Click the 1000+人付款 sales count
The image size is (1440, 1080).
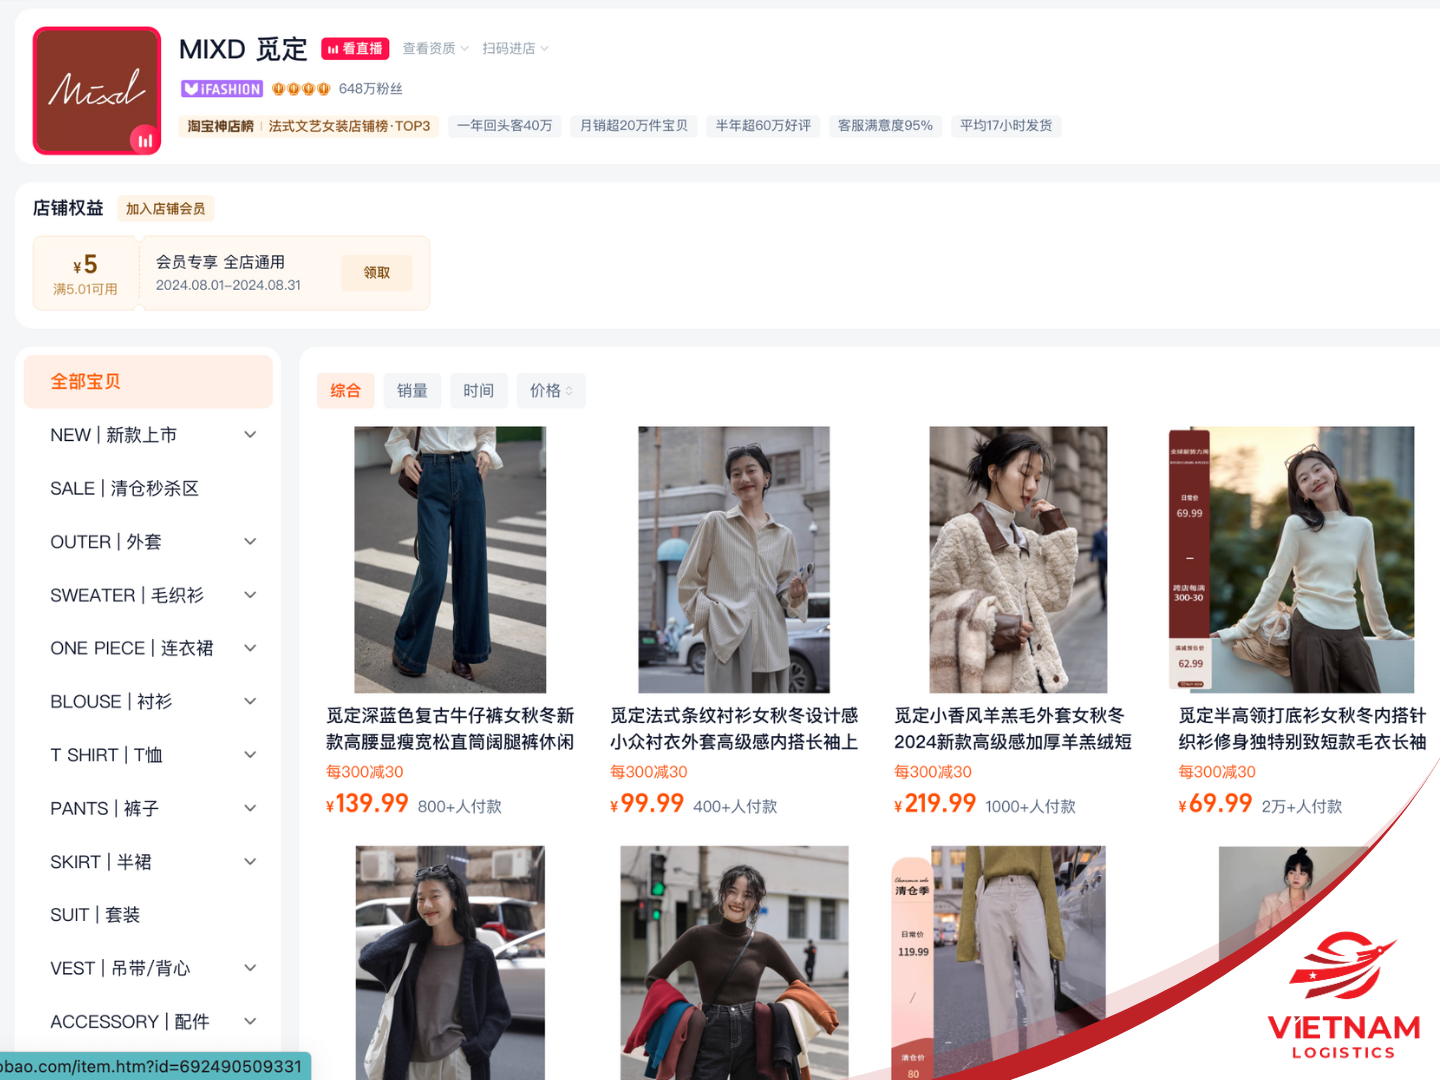(x=1030, y=807)
